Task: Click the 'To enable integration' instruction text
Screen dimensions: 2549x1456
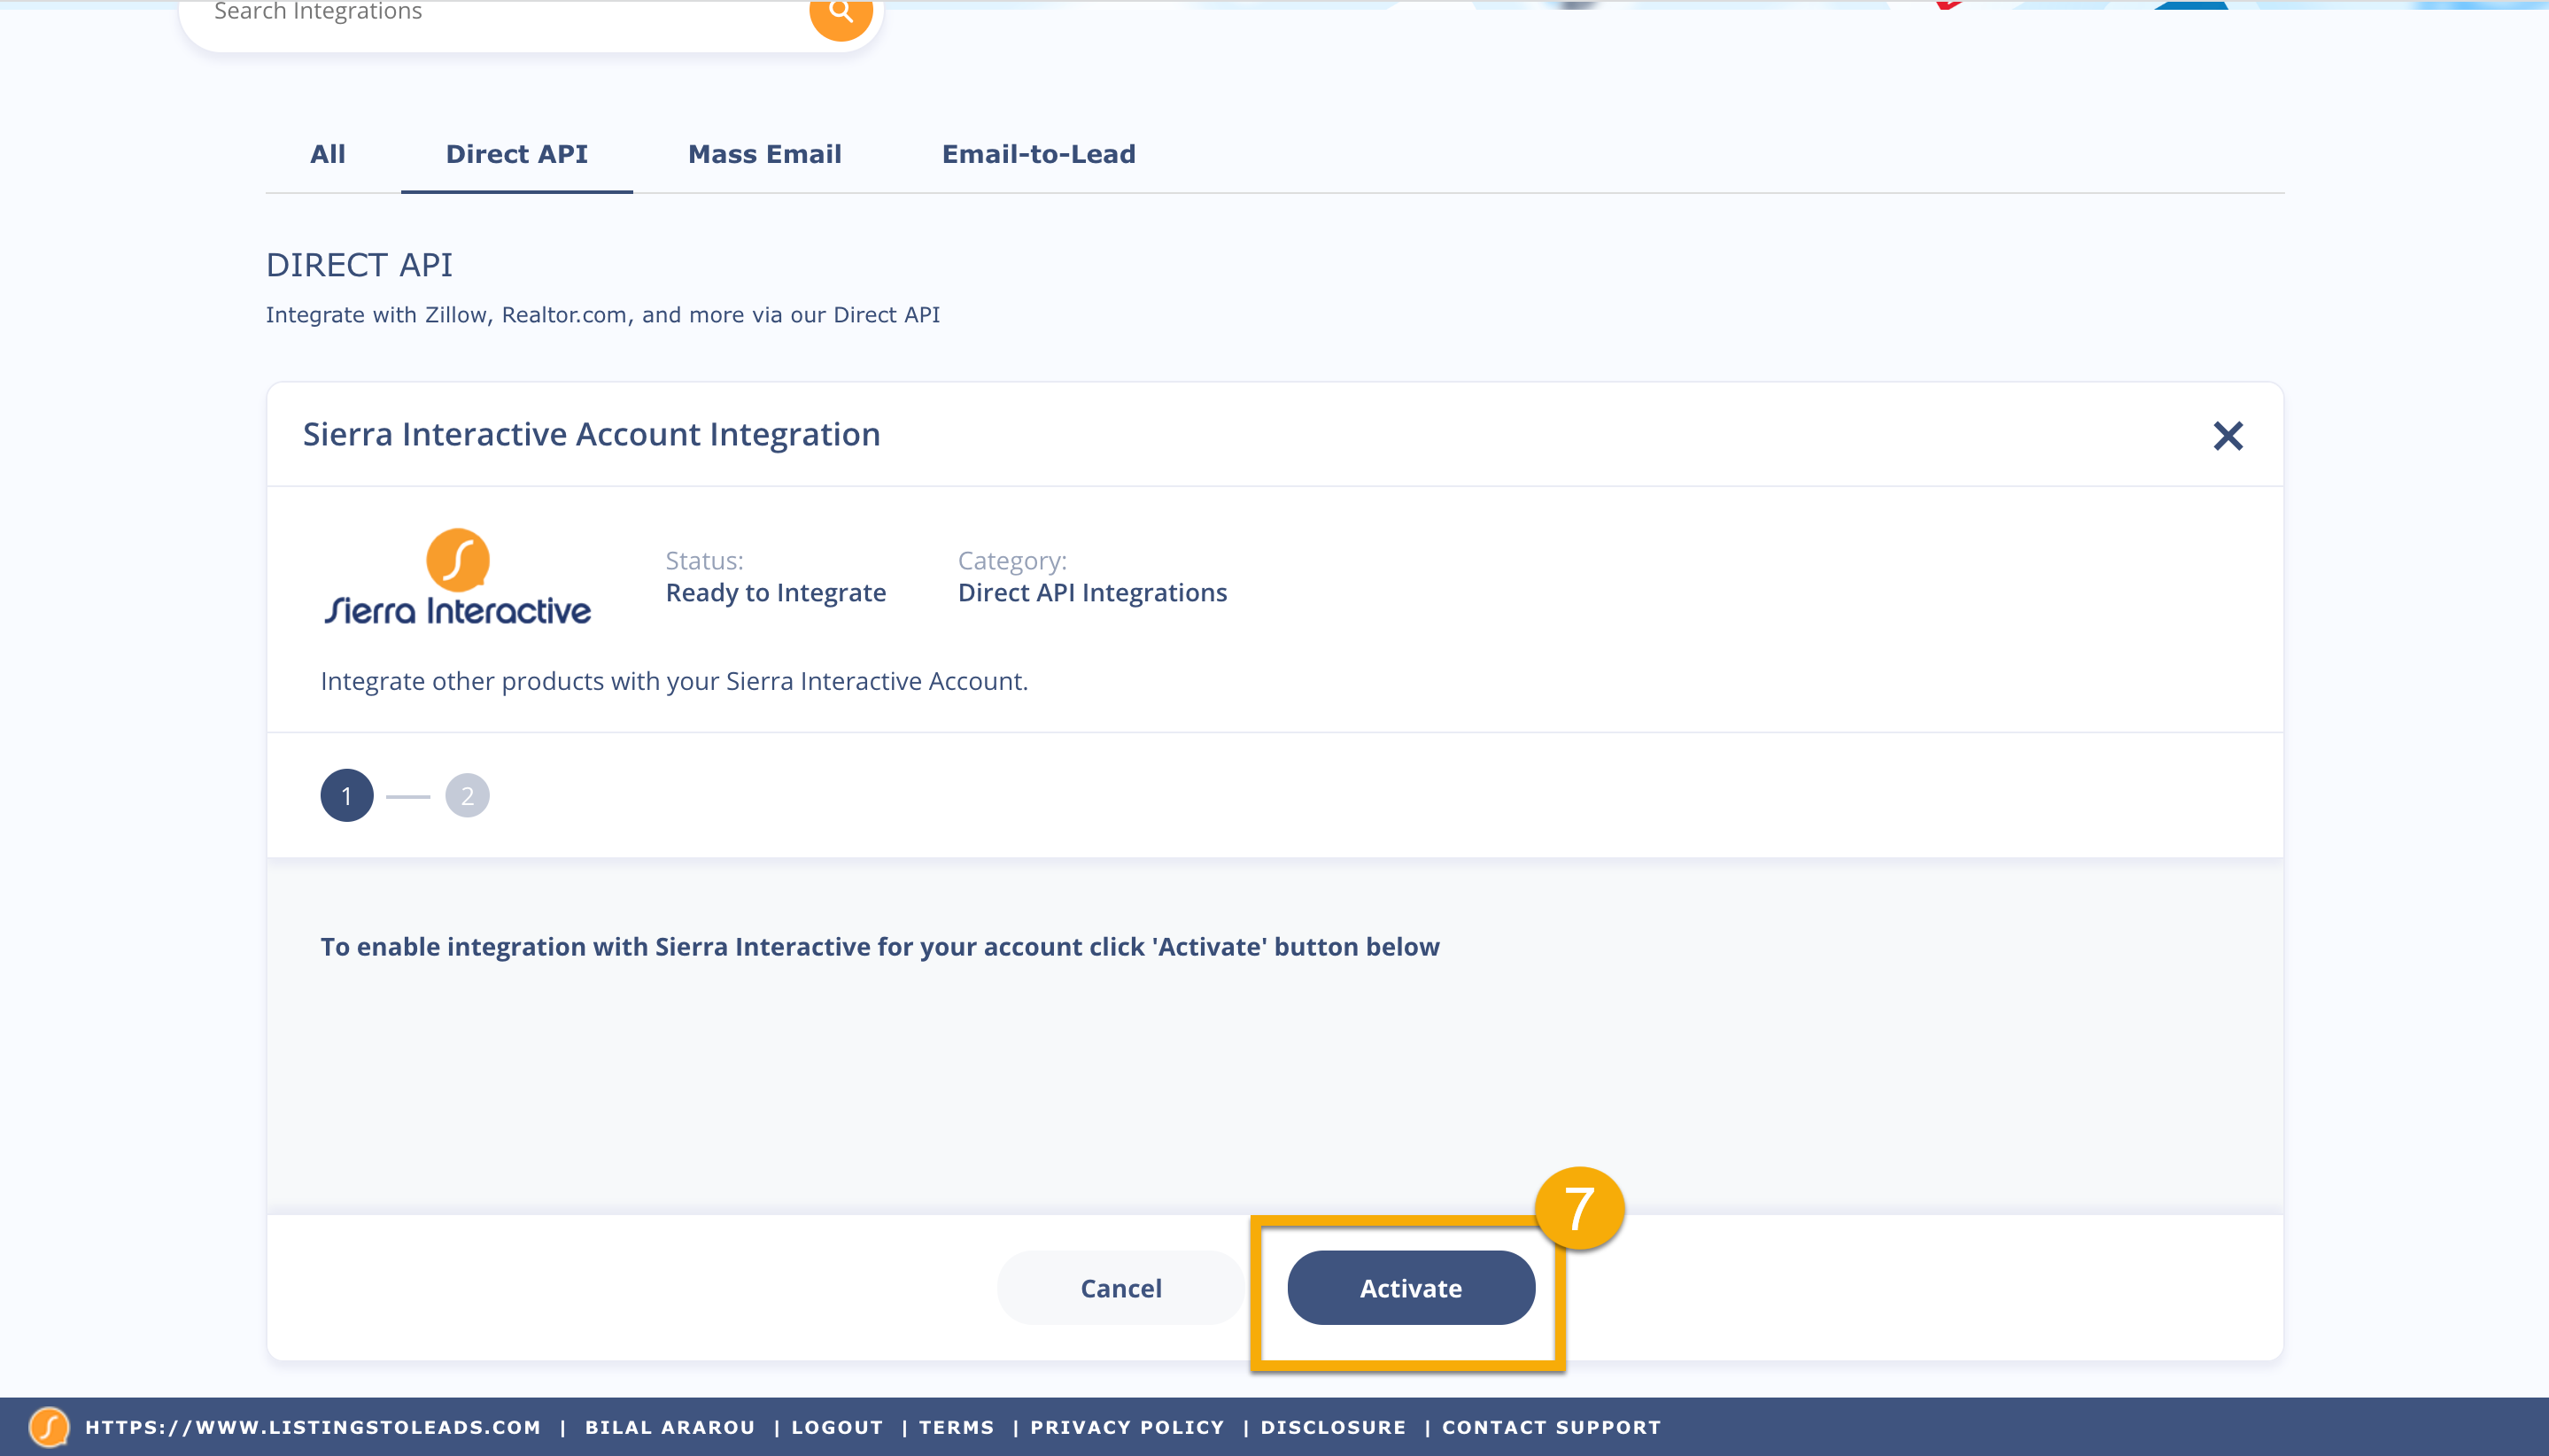Action: coord(879,946)
